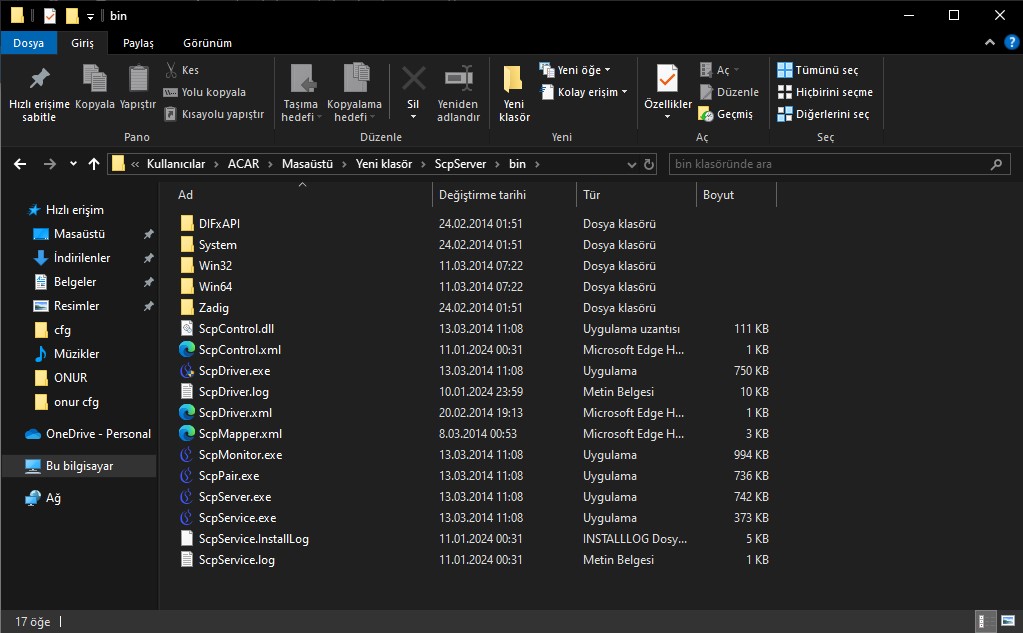Open the Dosya menu tab
Screen dimensions: 1023x633
[28, 43]
